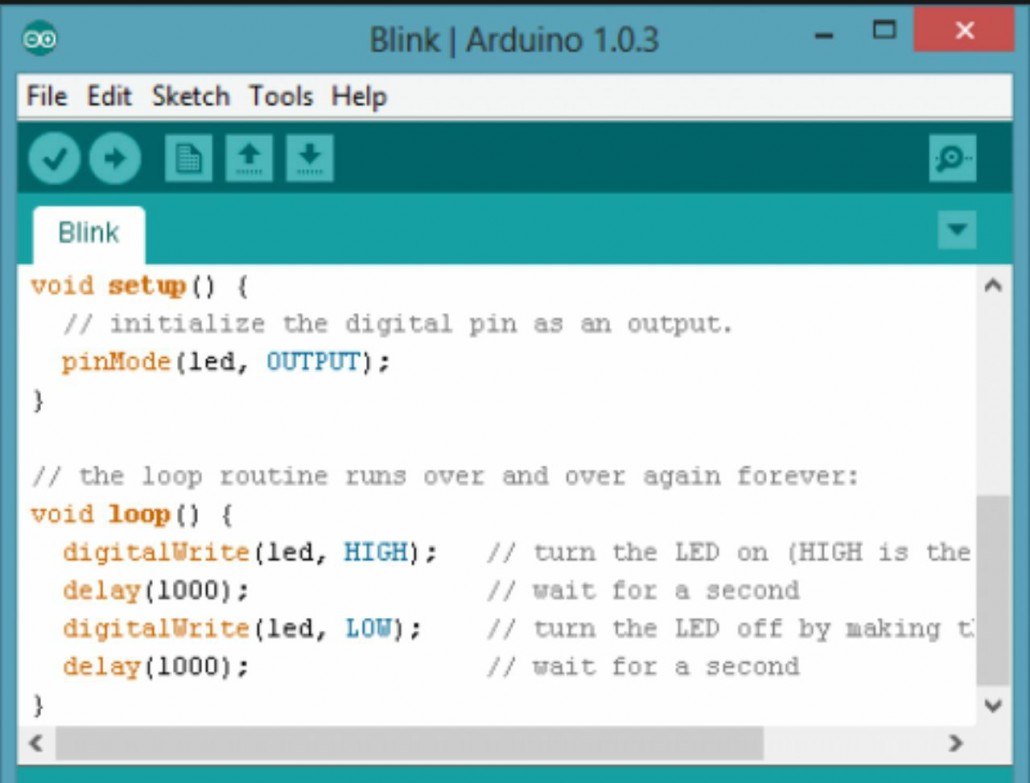Click the horizontal scrollbar left arrow

point(36,743)
